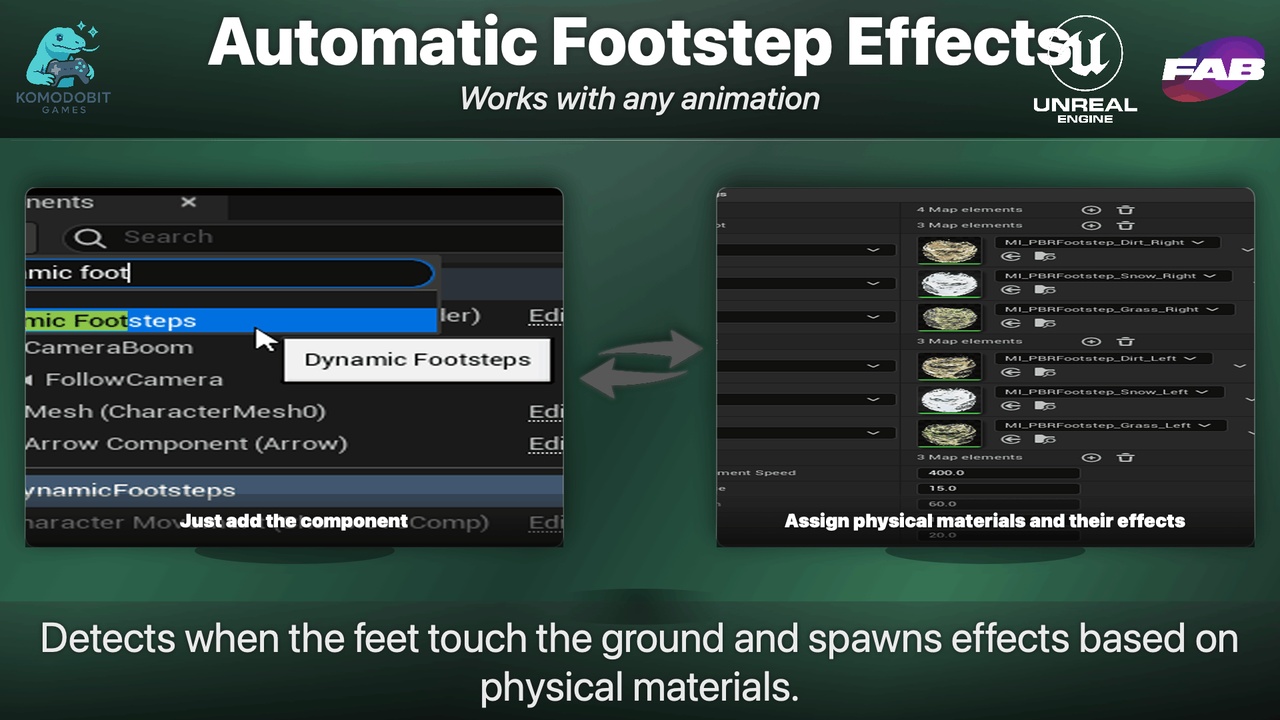
Task: Click the trash icon in the 3 Map elements row above 400.0
Action: [x=1125, y=457]
